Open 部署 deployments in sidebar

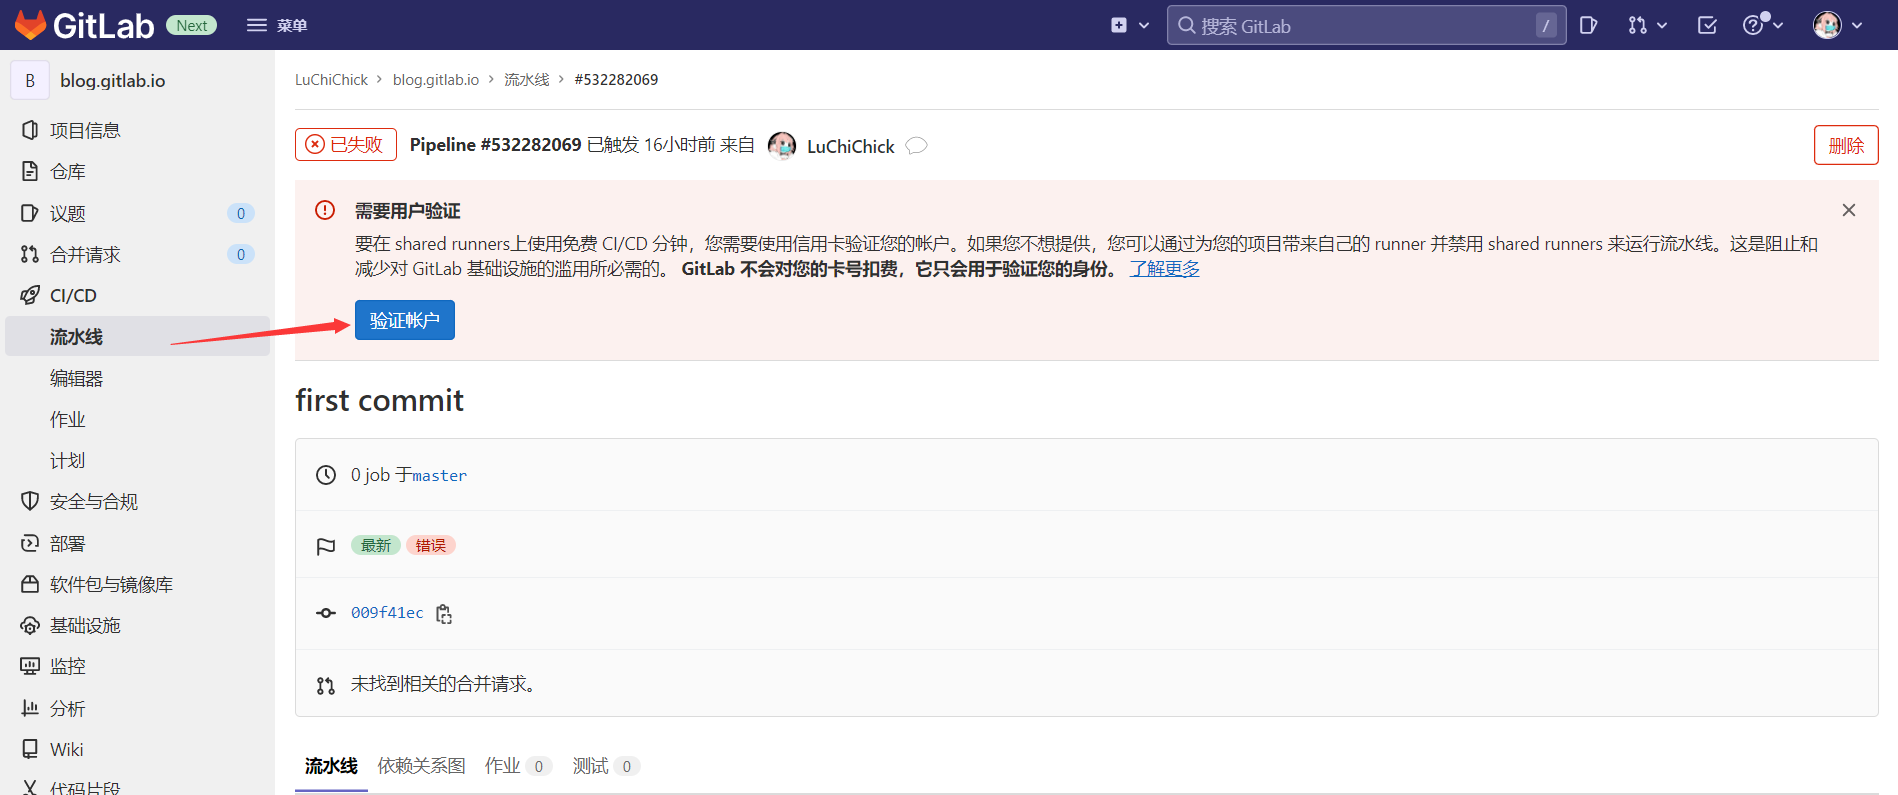coord(137,543)
